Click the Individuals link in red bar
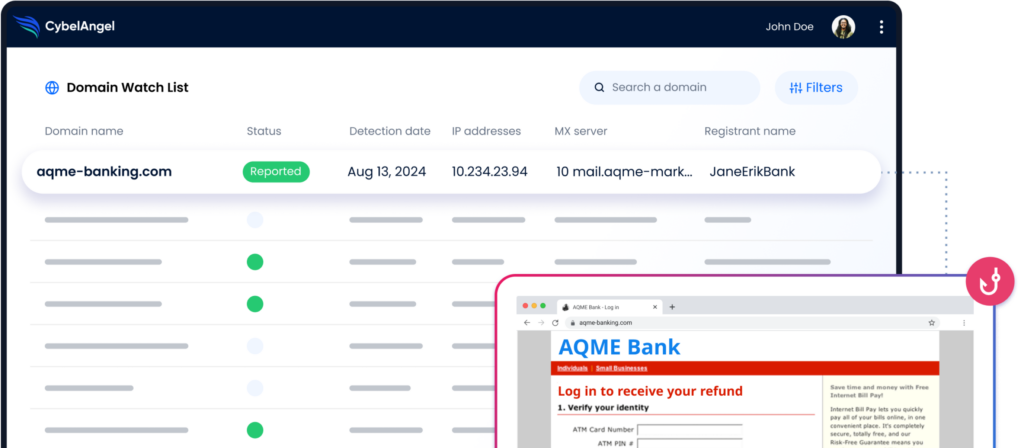The image size is (1024, 448). [x=572, y=368]
